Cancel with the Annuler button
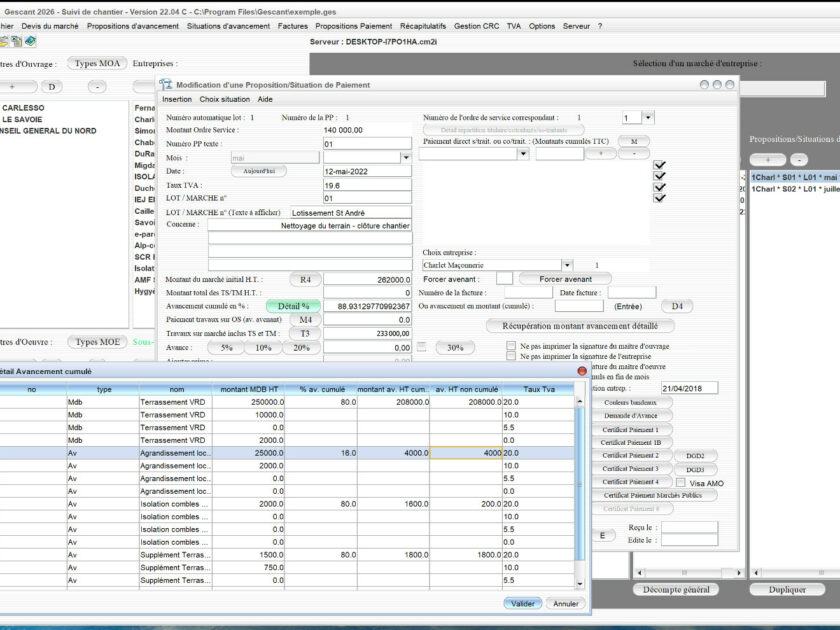 point(566,604)
